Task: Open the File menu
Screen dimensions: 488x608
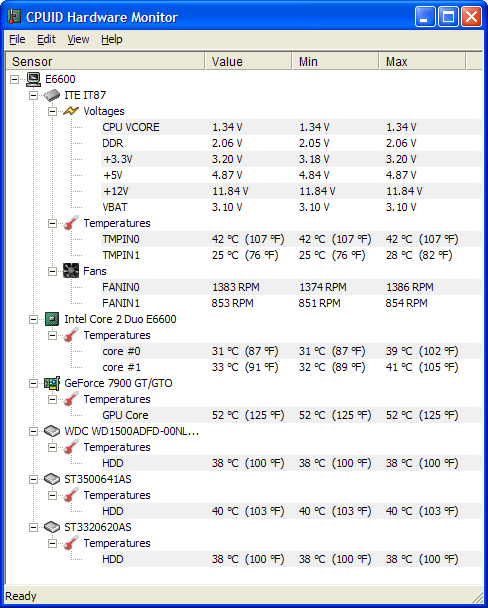Action: click(17, 39)
